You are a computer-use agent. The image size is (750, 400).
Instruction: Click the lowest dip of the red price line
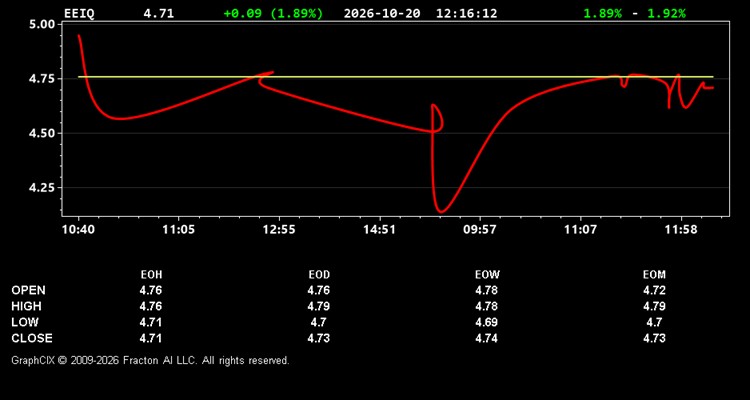[441, 211]
